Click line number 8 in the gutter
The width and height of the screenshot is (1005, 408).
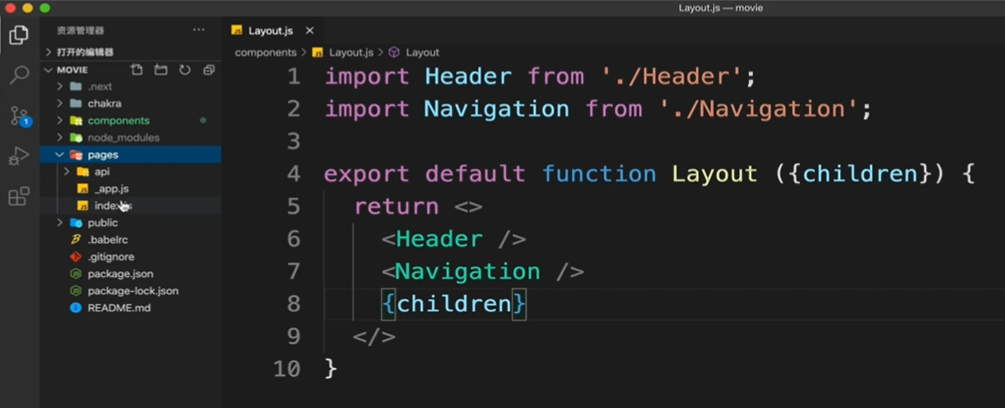tap(293, 304)
